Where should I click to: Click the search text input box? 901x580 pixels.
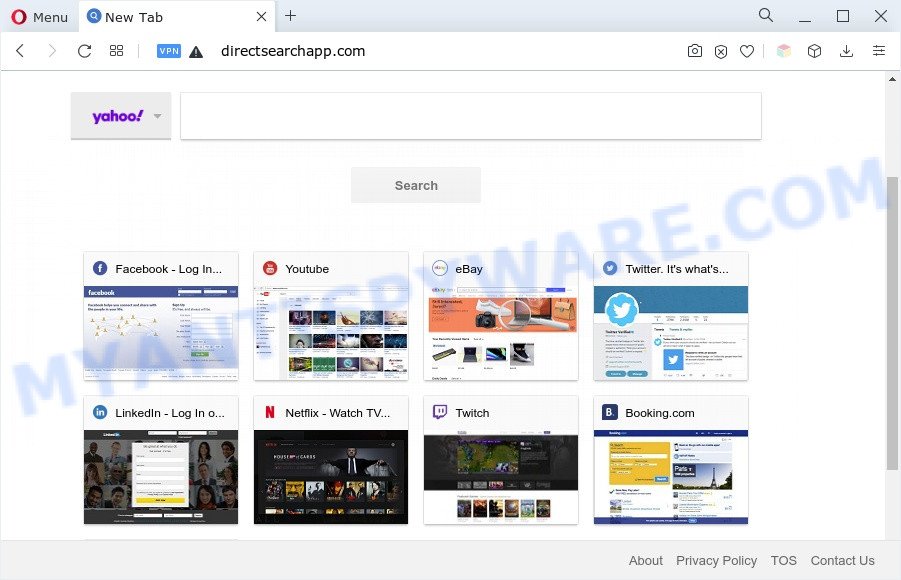click(x=471, y=116)
